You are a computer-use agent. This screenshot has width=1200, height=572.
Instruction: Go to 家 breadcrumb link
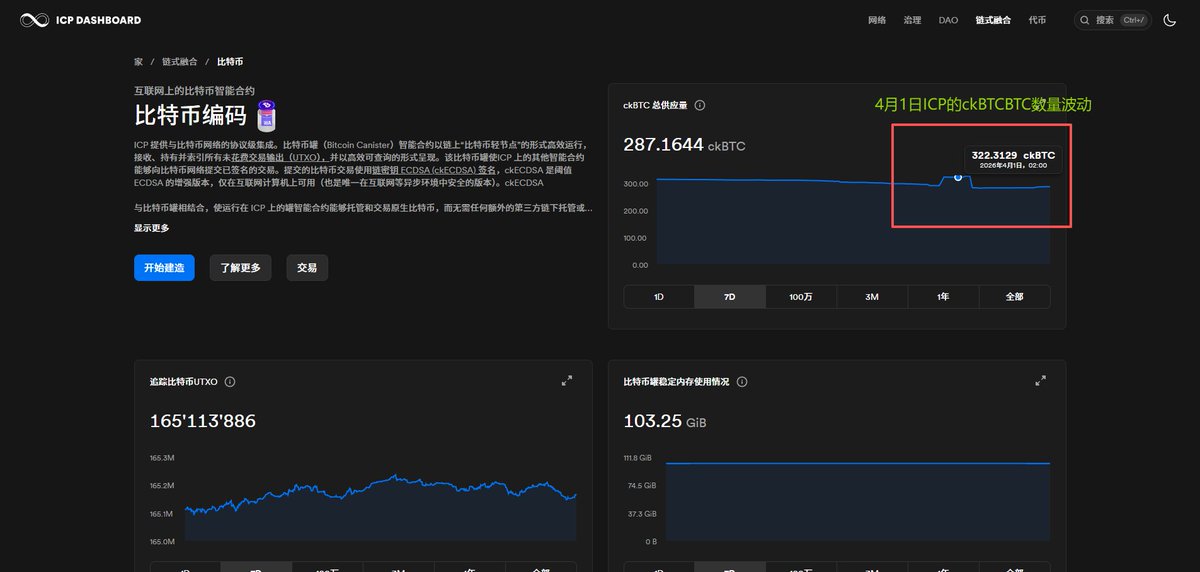pos(139,62)
